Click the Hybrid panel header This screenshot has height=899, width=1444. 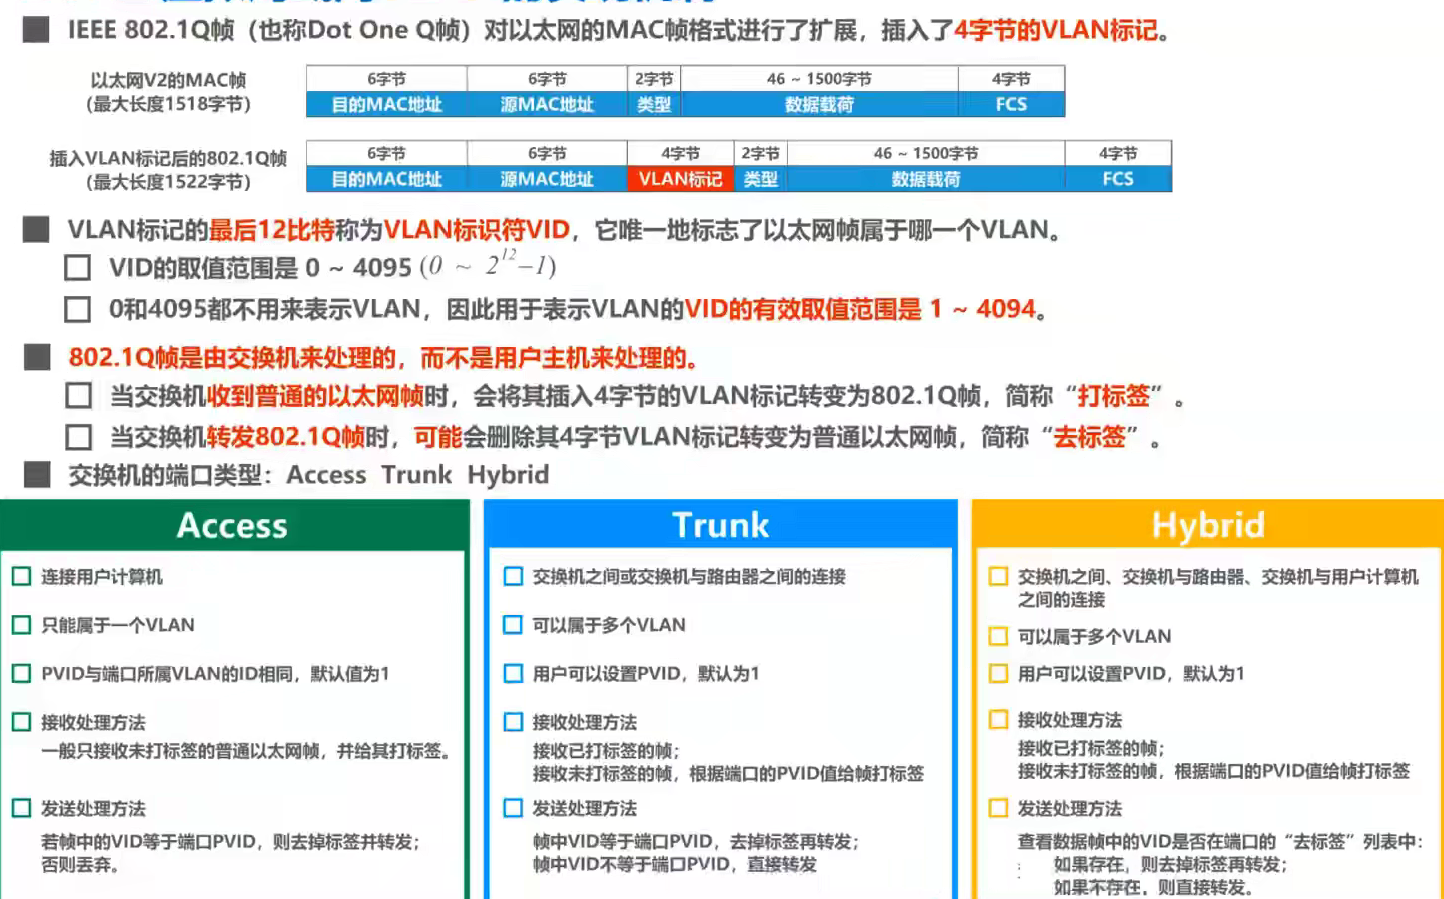point(1208,526)
